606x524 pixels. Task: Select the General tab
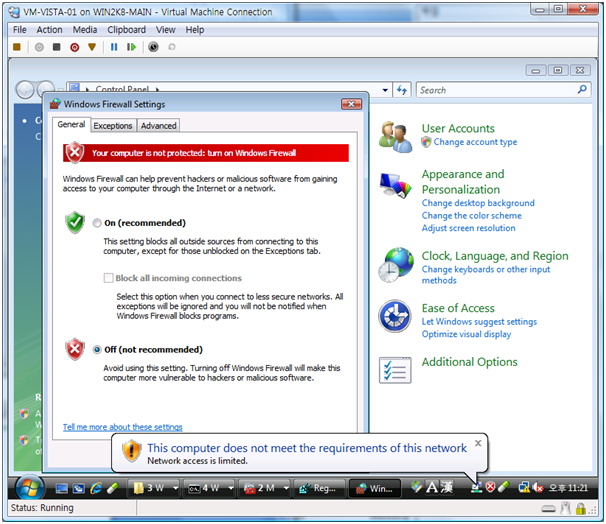tap(71, 124)
